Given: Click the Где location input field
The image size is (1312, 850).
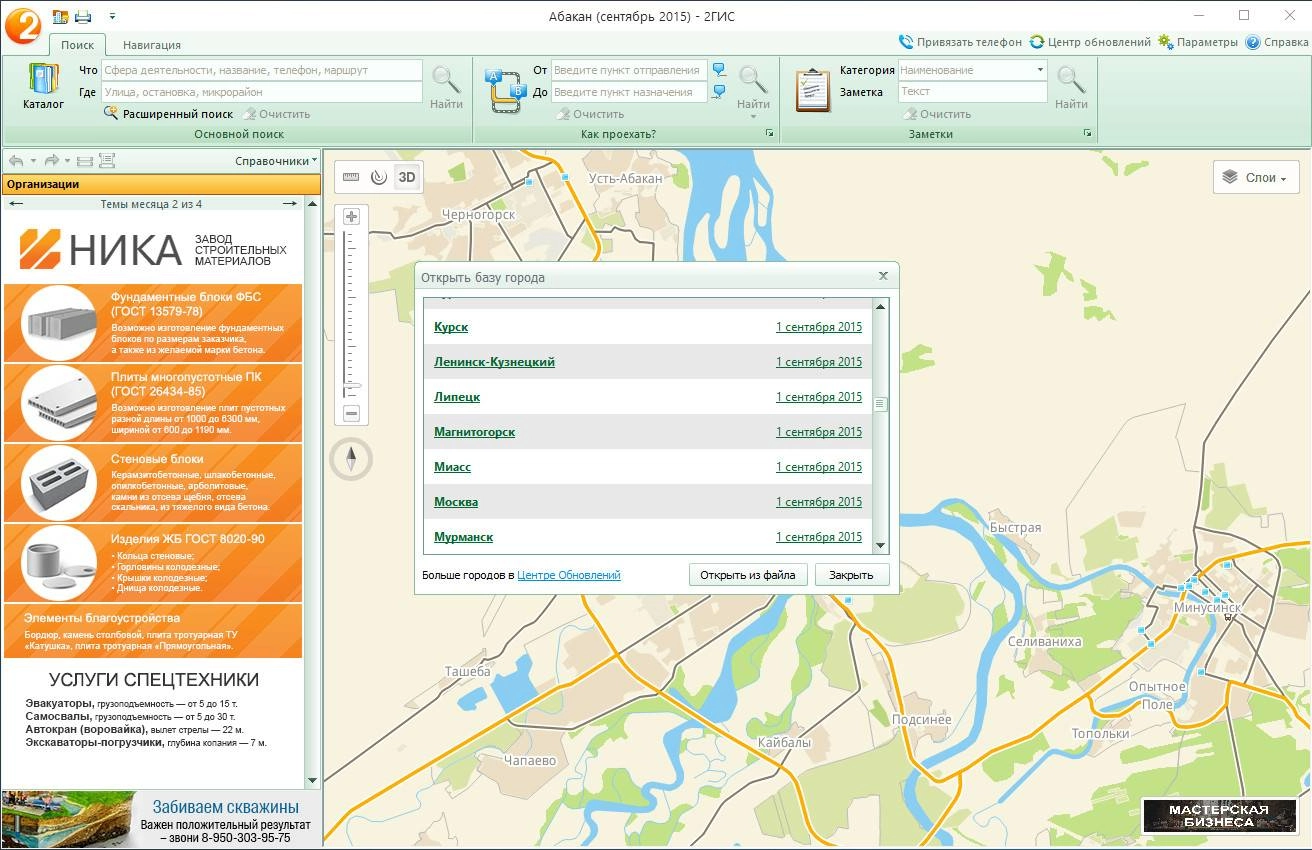Looking at the screenshot, I should 261,92.
